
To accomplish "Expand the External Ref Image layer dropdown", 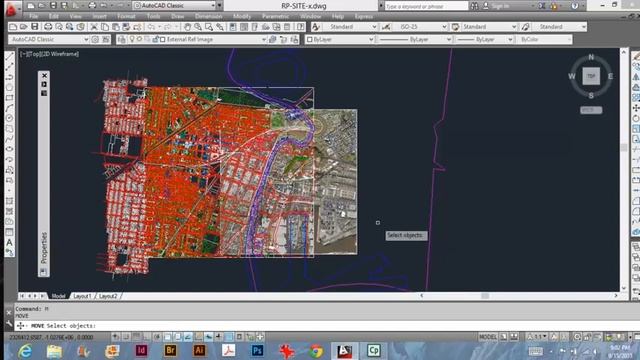I will pyautogui.click(x=263, y=40).
